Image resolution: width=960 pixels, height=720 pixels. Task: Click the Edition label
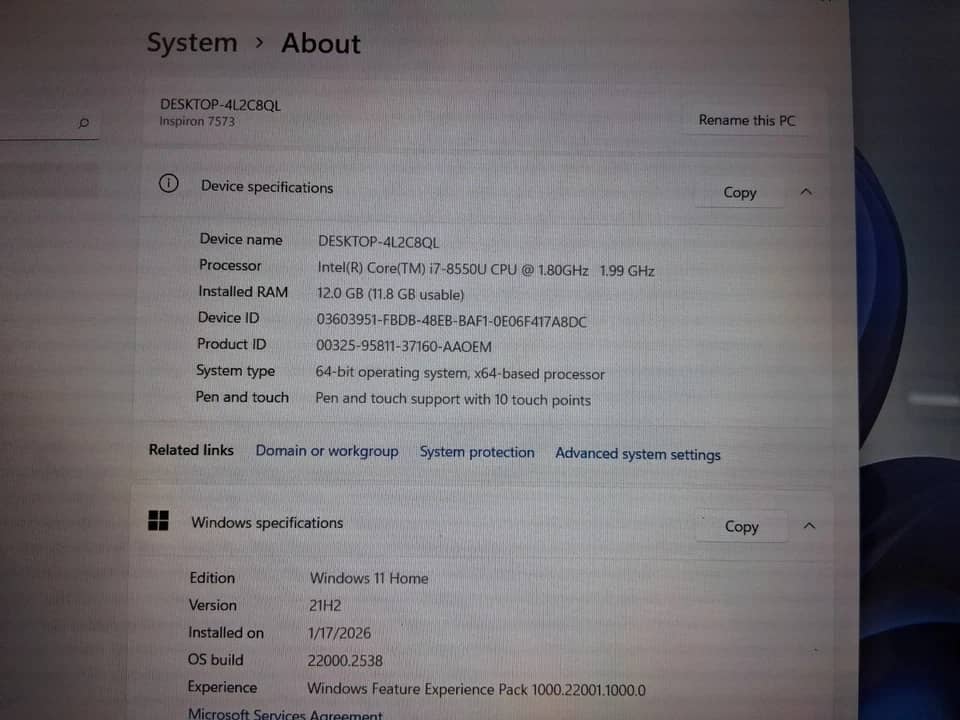212,578
